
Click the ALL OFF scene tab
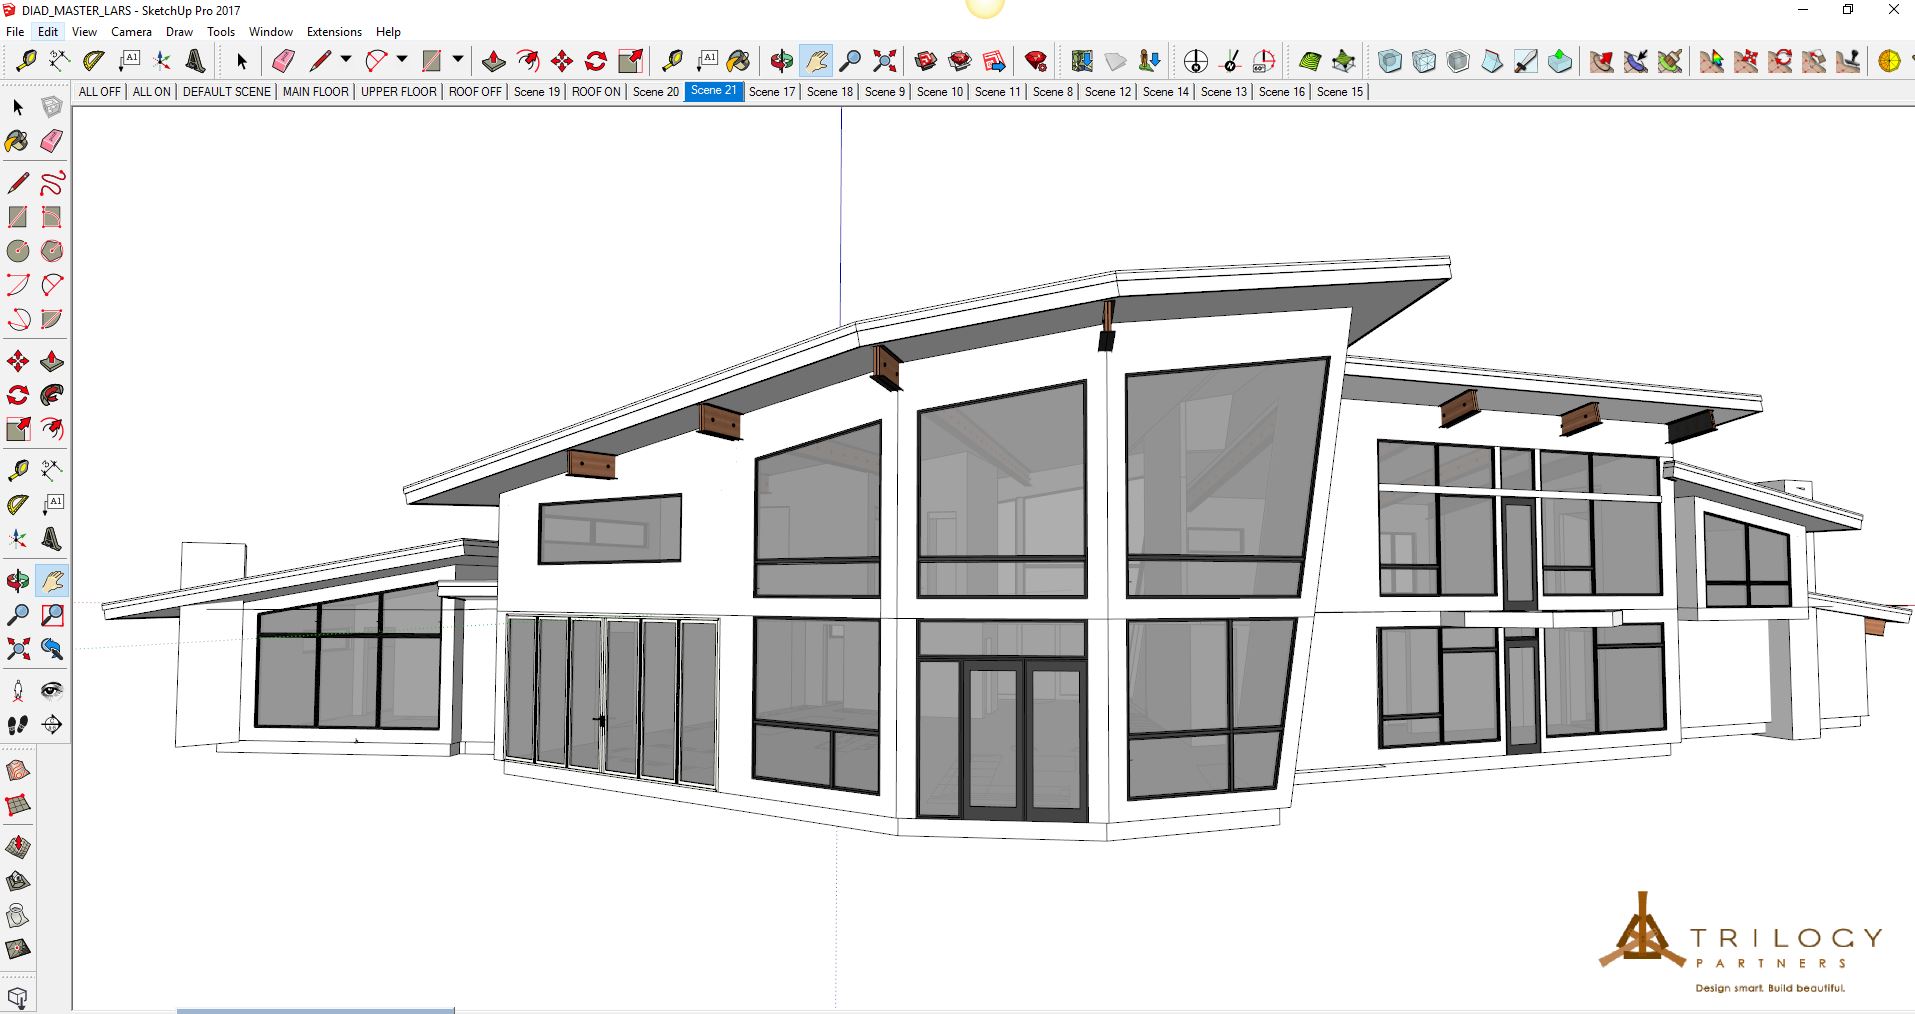[99, 92]
